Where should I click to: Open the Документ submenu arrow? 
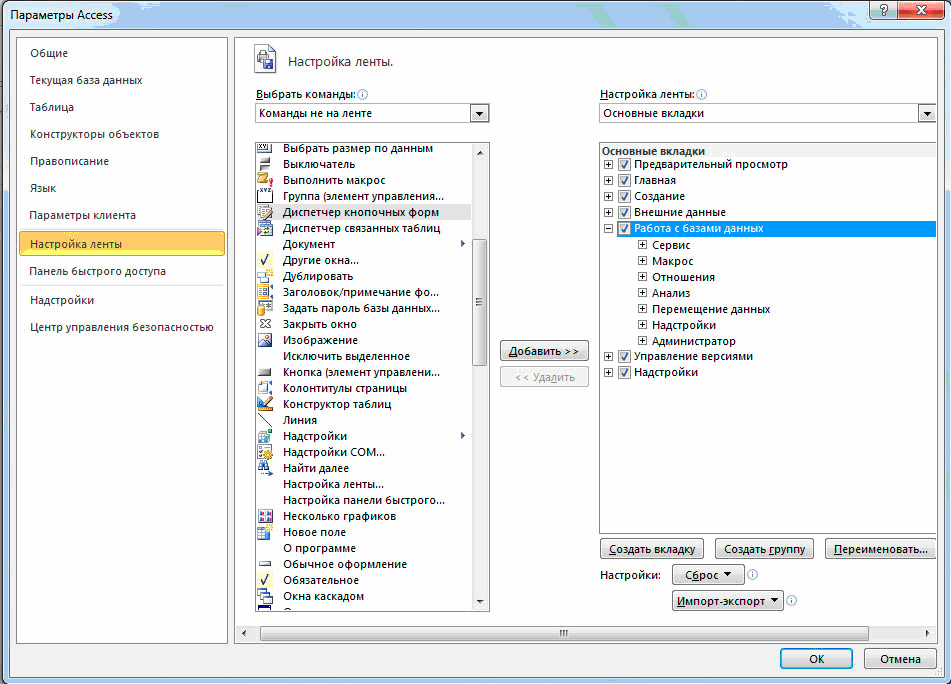[x=463, y=244]
